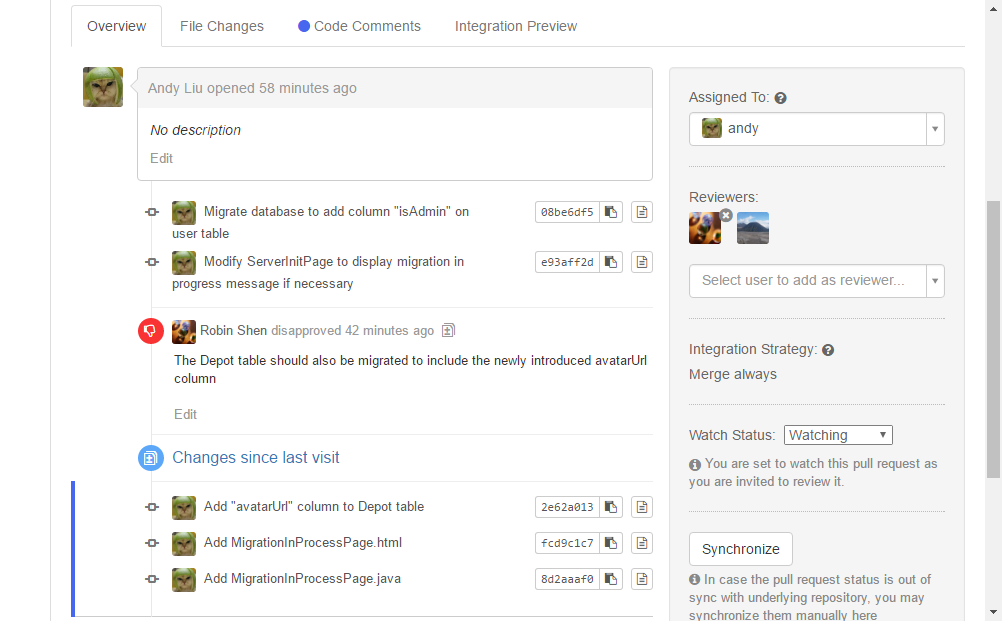Click the vertical page scrollbar thumb
This screenshot has width=1002, height=621.
point(993,340)
